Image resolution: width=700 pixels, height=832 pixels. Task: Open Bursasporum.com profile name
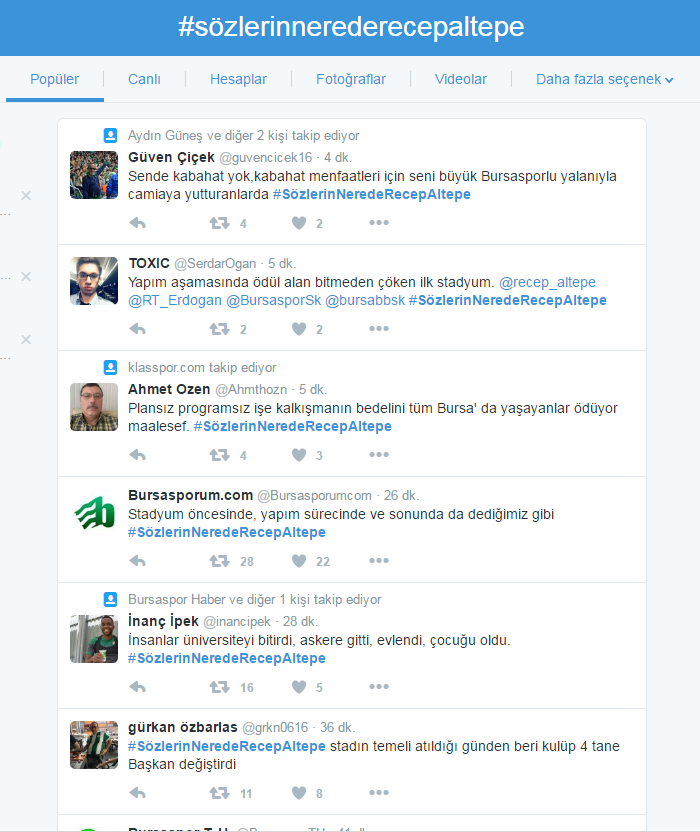191,496
